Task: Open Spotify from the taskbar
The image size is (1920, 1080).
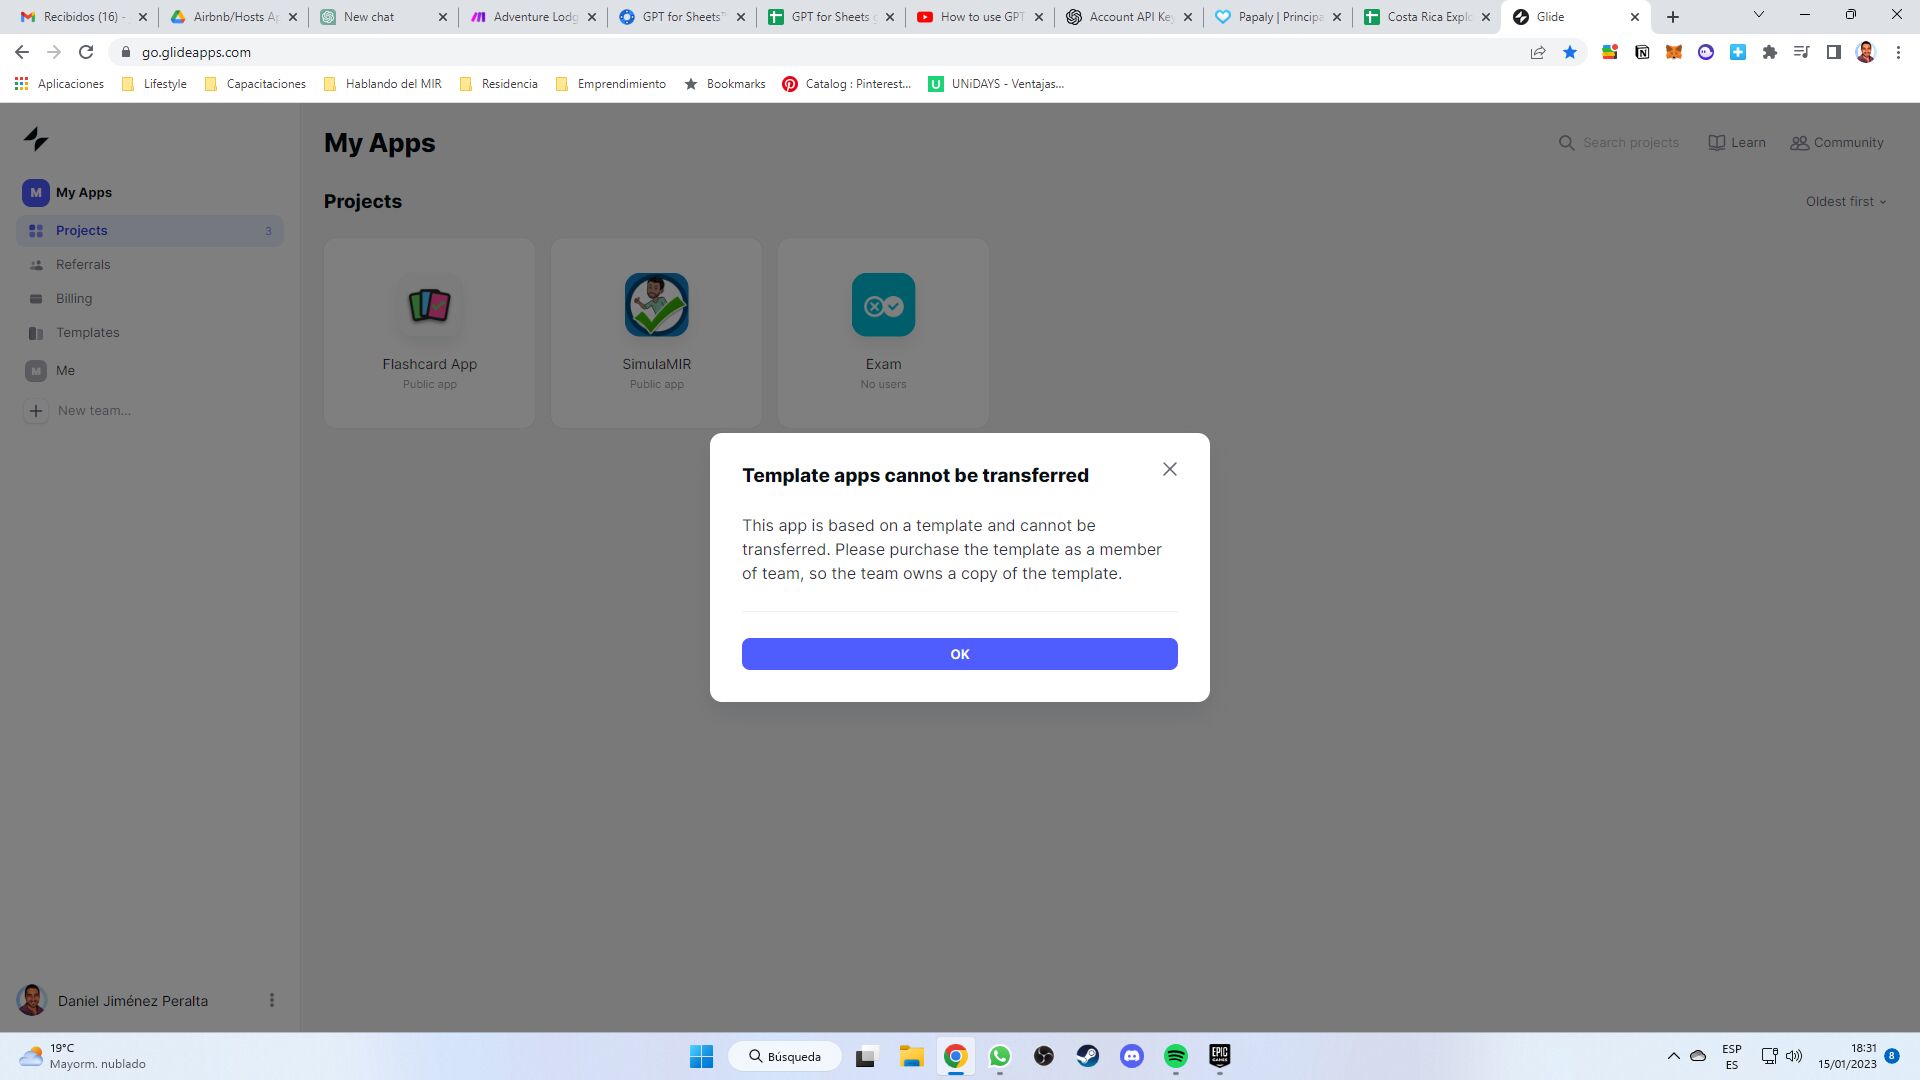Action: click(x=1175, y=1056)
